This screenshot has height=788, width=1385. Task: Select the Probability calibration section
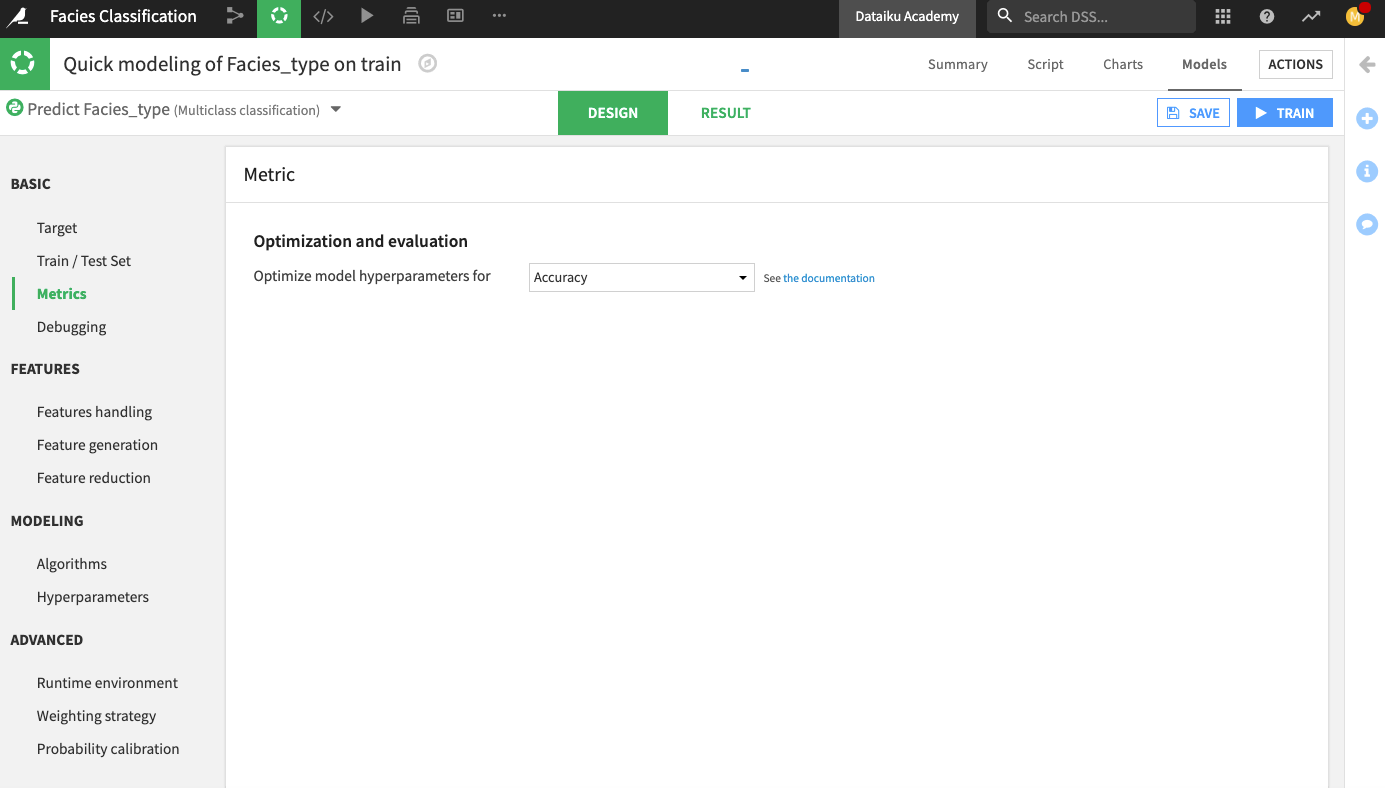(108, 748)
